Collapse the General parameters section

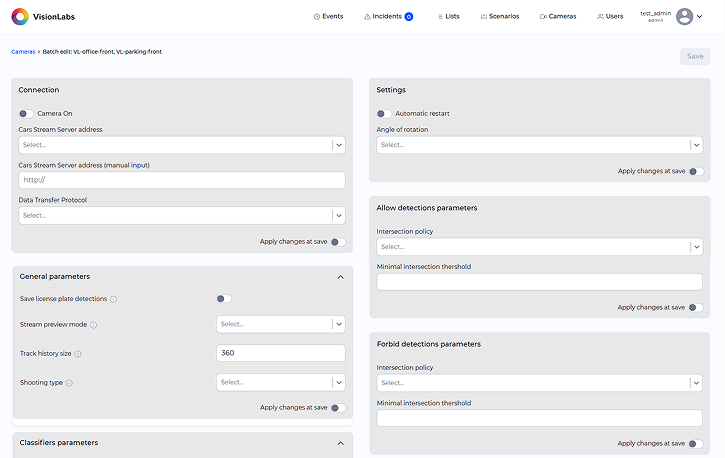[x=340, y=276]
